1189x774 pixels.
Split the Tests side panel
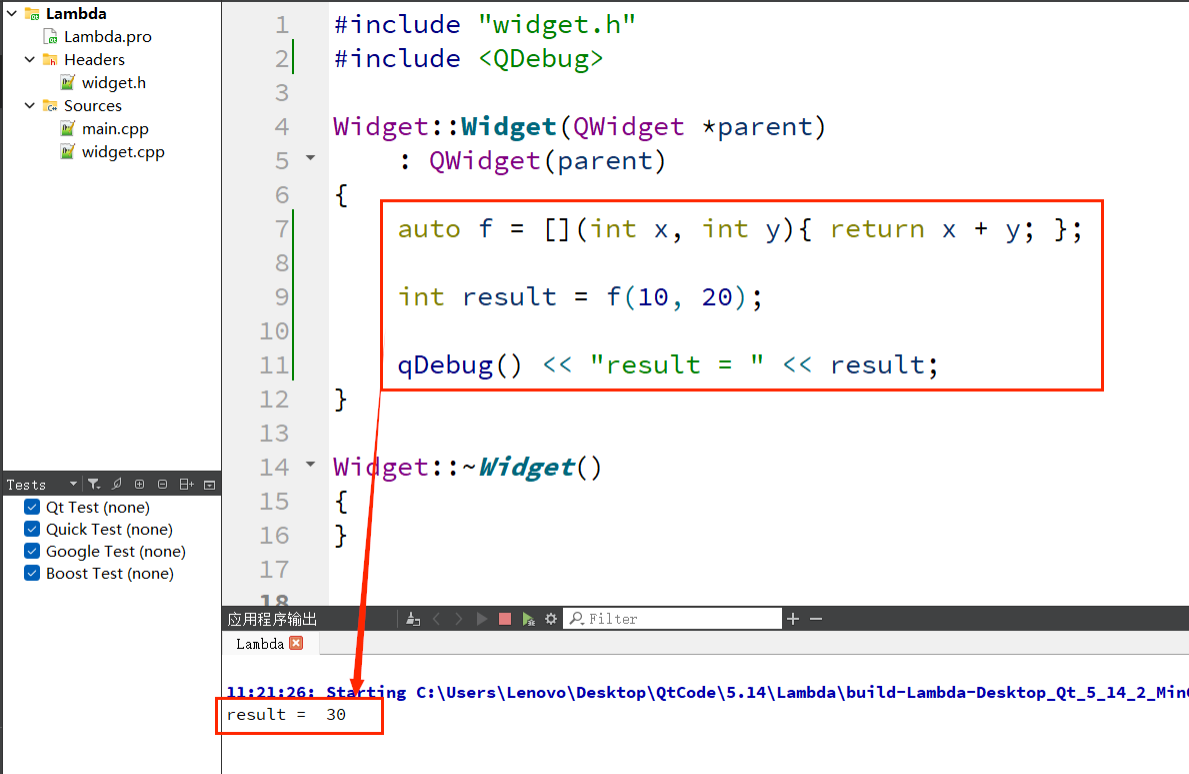tap(187, 484)
